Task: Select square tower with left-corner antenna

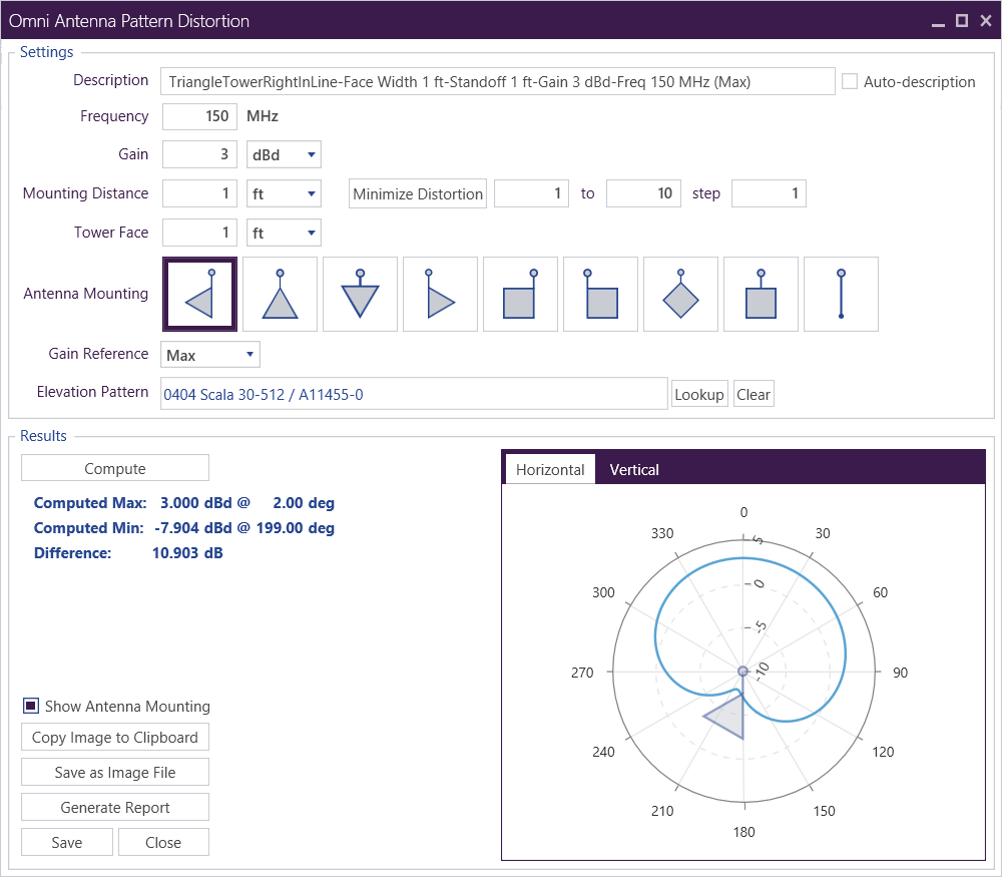Action: tap(600, 294)
